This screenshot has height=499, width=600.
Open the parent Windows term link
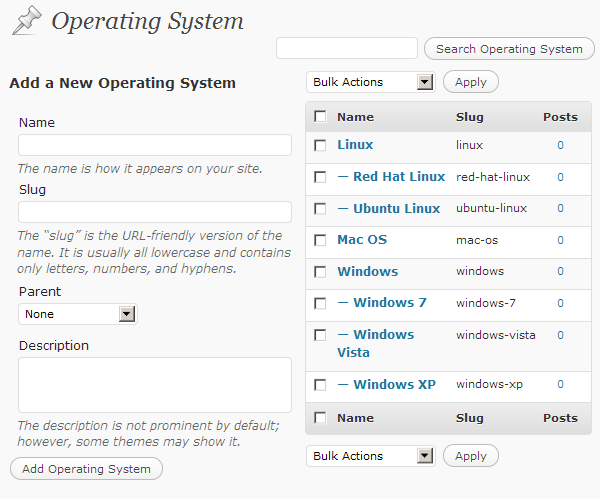368,271
